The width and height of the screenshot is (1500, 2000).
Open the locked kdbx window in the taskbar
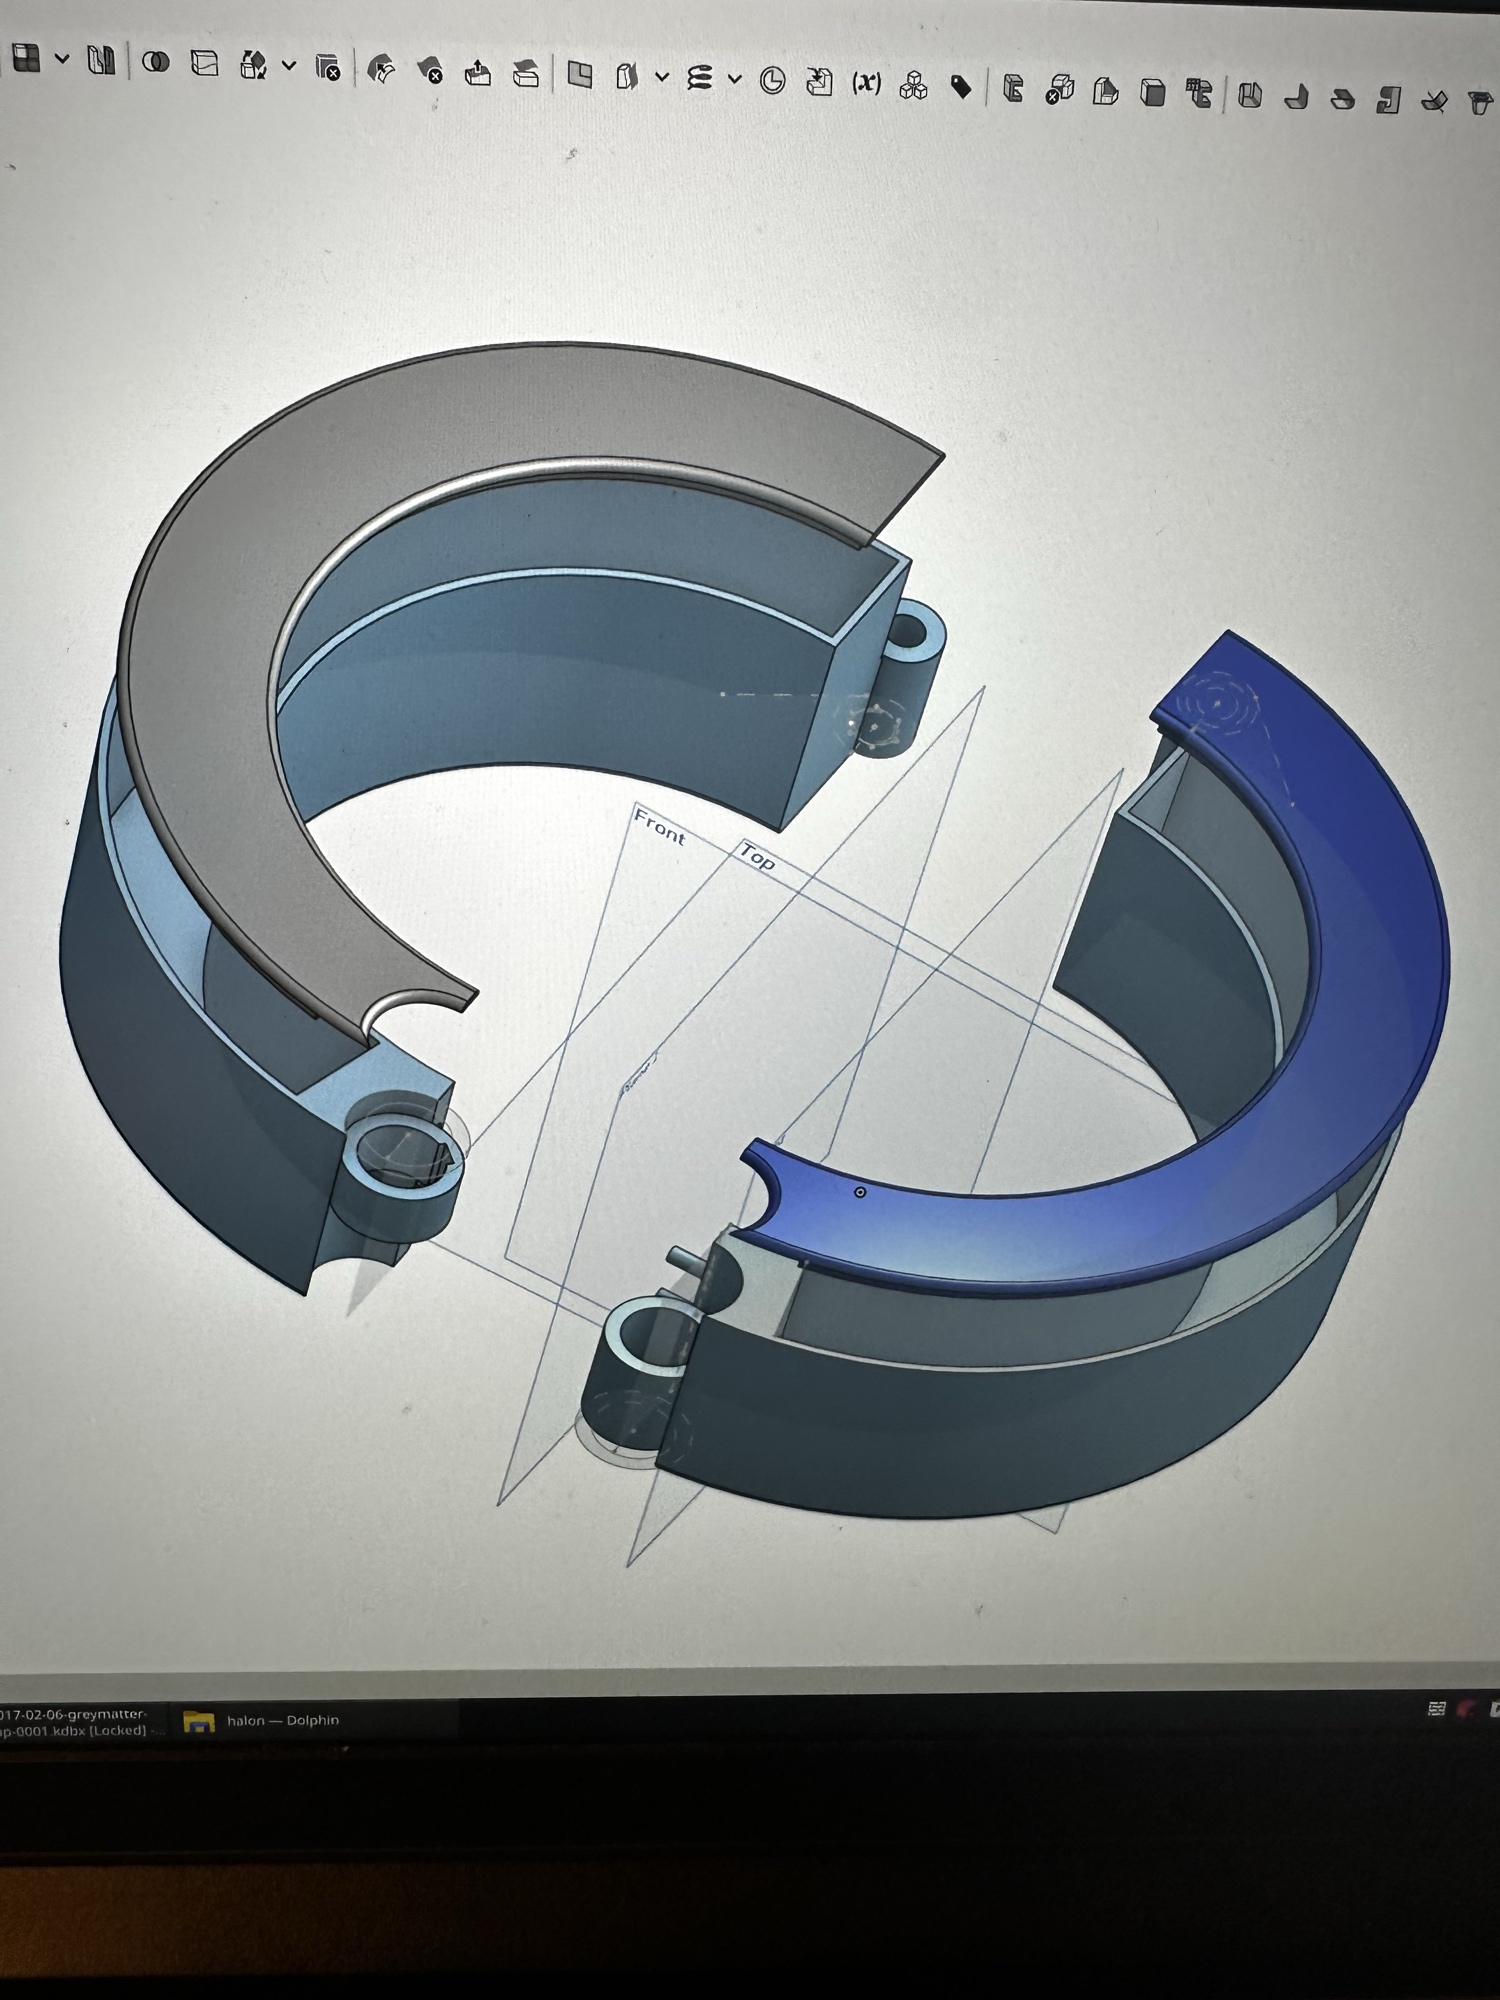coord(75,1721)
